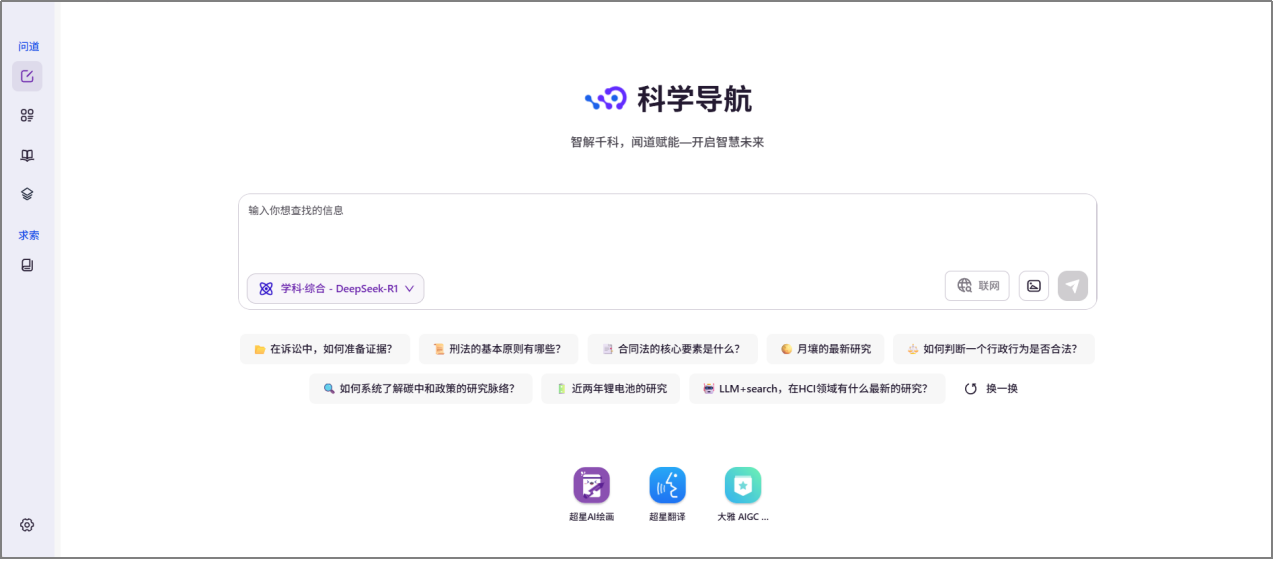Click the 合同法的核心要素是什么？ suggestion
The image size is (1274, 561).
672,349
